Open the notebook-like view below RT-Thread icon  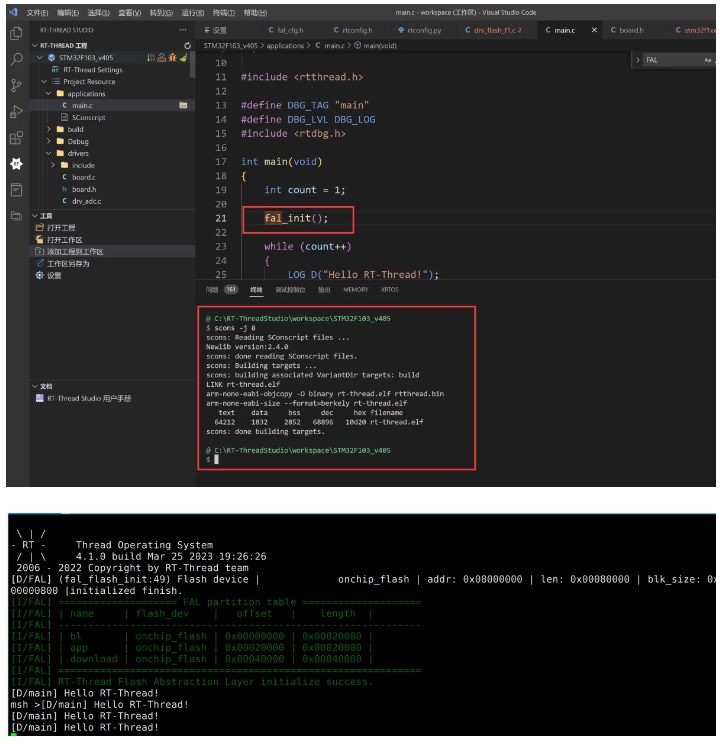pyautogui.click(x=16, y=190)
